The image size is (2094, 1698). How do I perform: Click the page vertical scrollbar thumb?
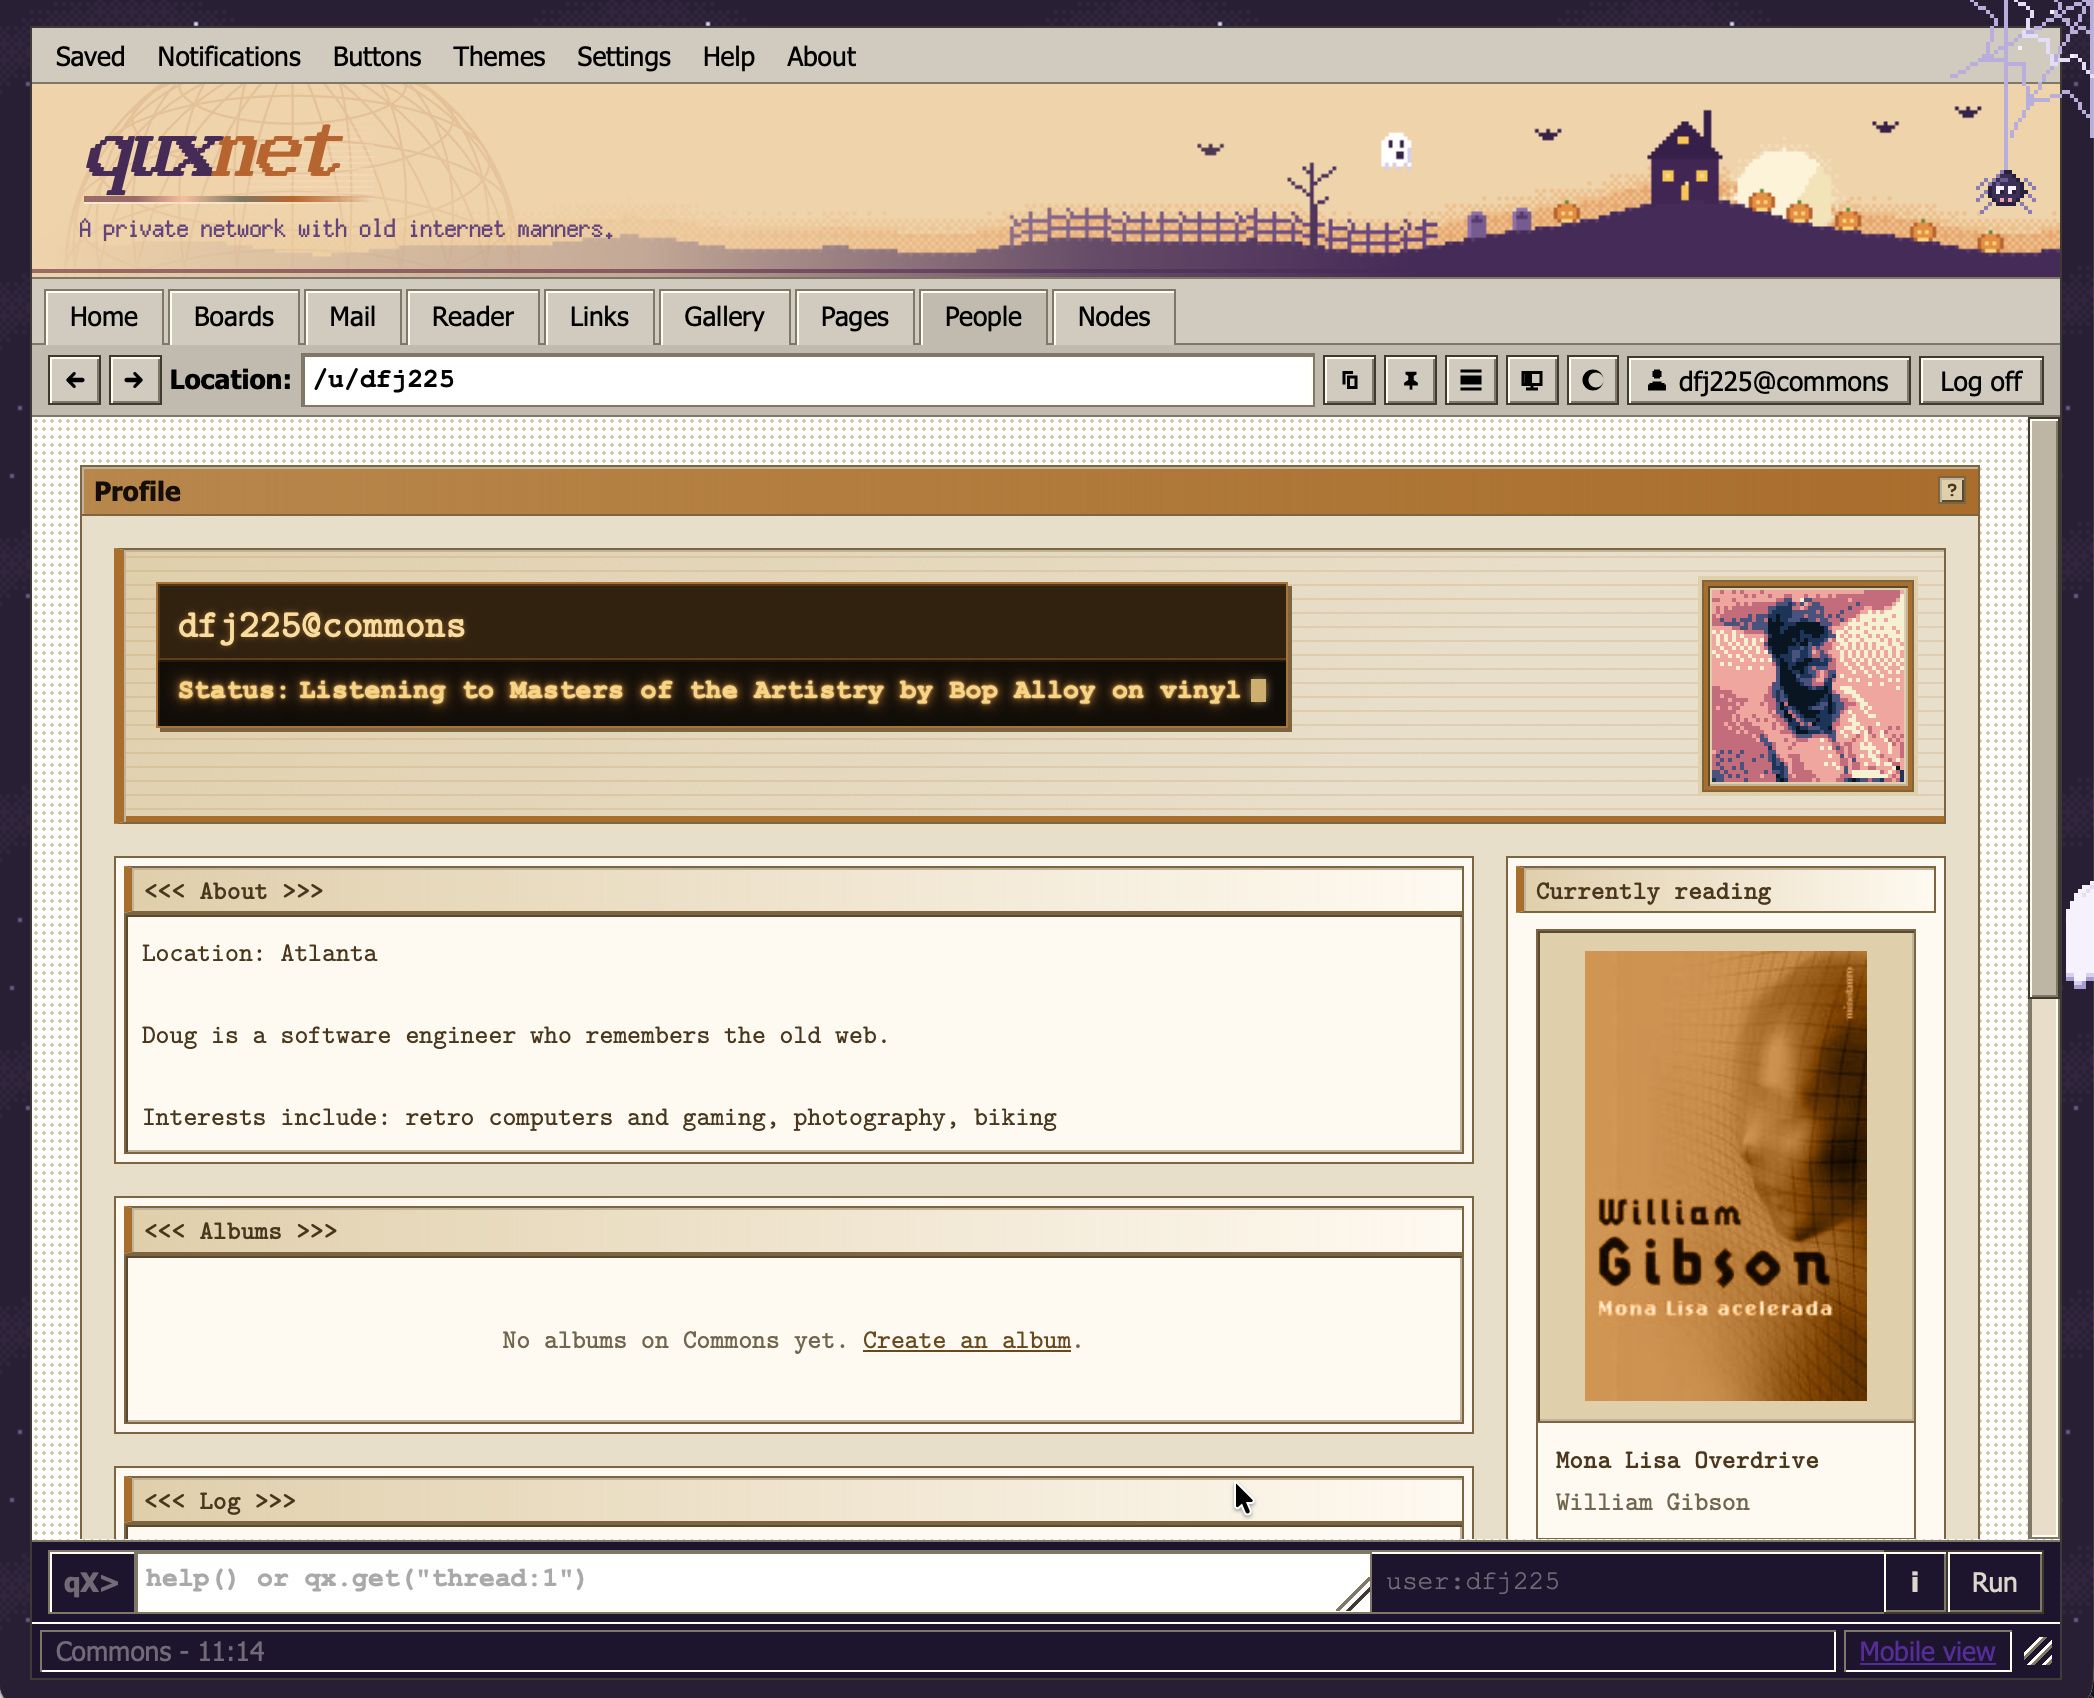(2044, 708)
